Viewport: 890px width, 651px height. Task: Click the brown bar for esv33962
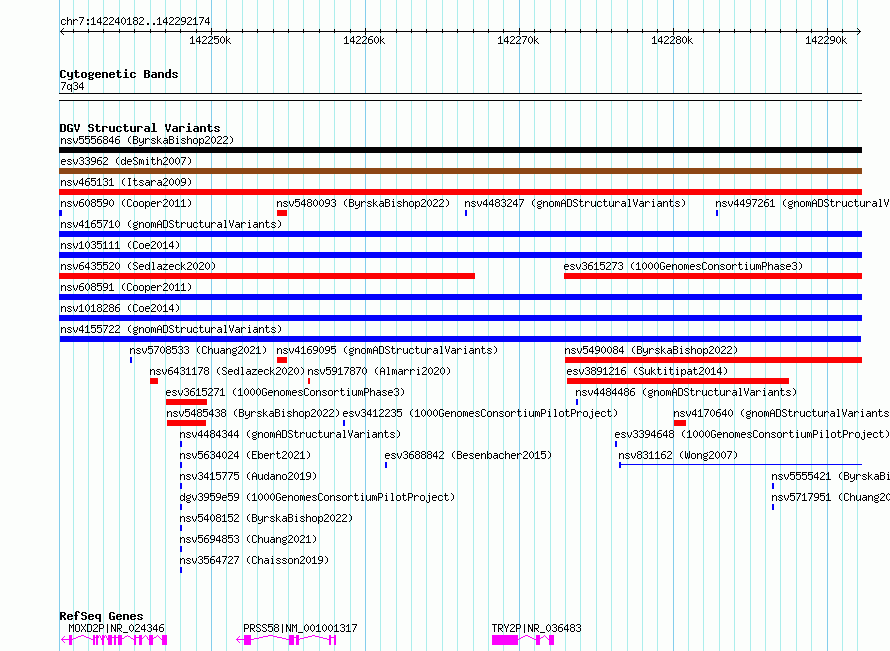click(x=460, y=171)
